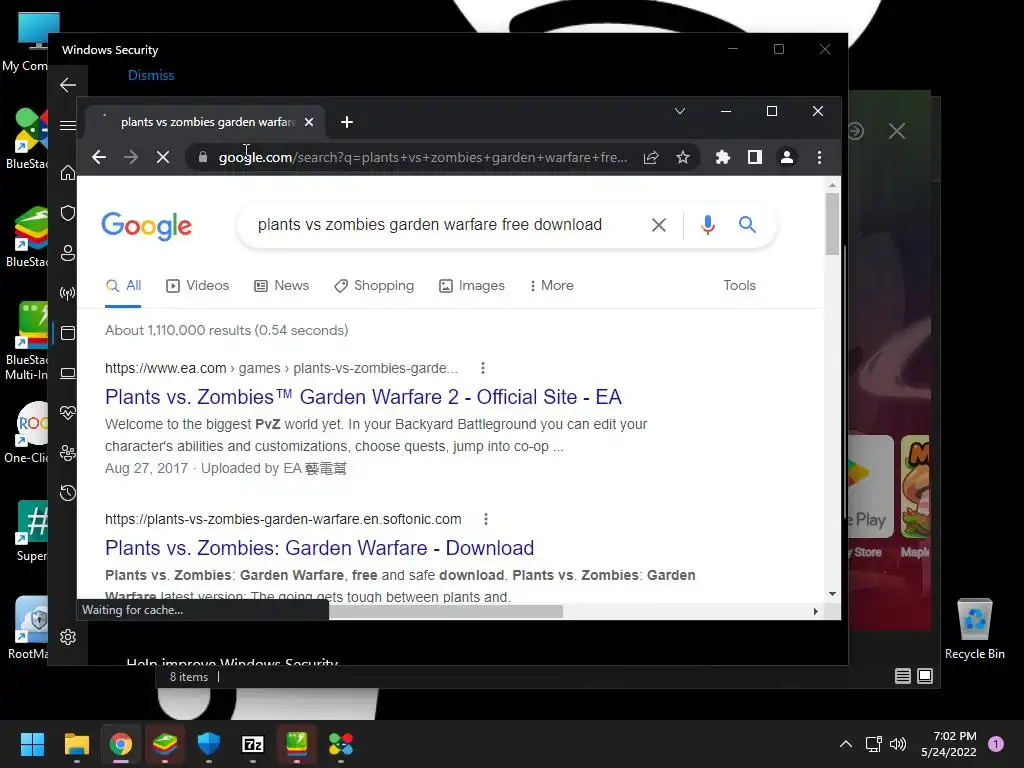Close the plants vs zombies tab

click(309, 122)
